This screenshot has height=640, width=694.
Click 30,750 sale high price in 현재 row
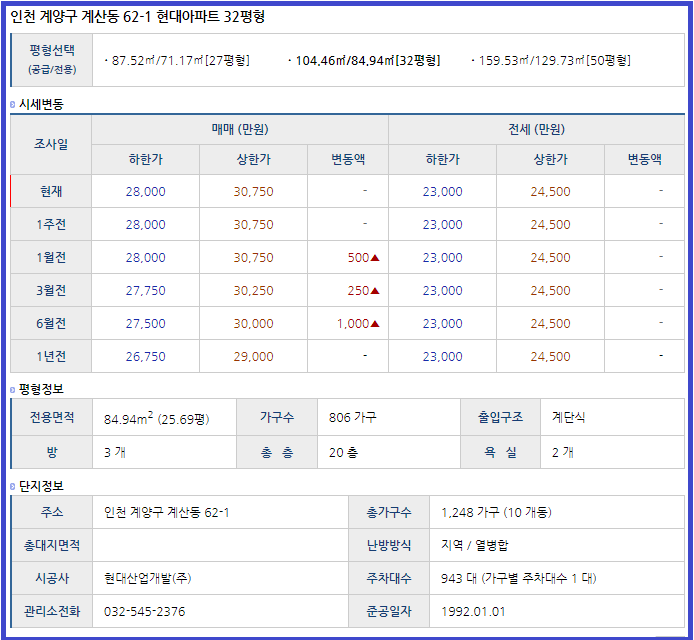pos(254,192)
